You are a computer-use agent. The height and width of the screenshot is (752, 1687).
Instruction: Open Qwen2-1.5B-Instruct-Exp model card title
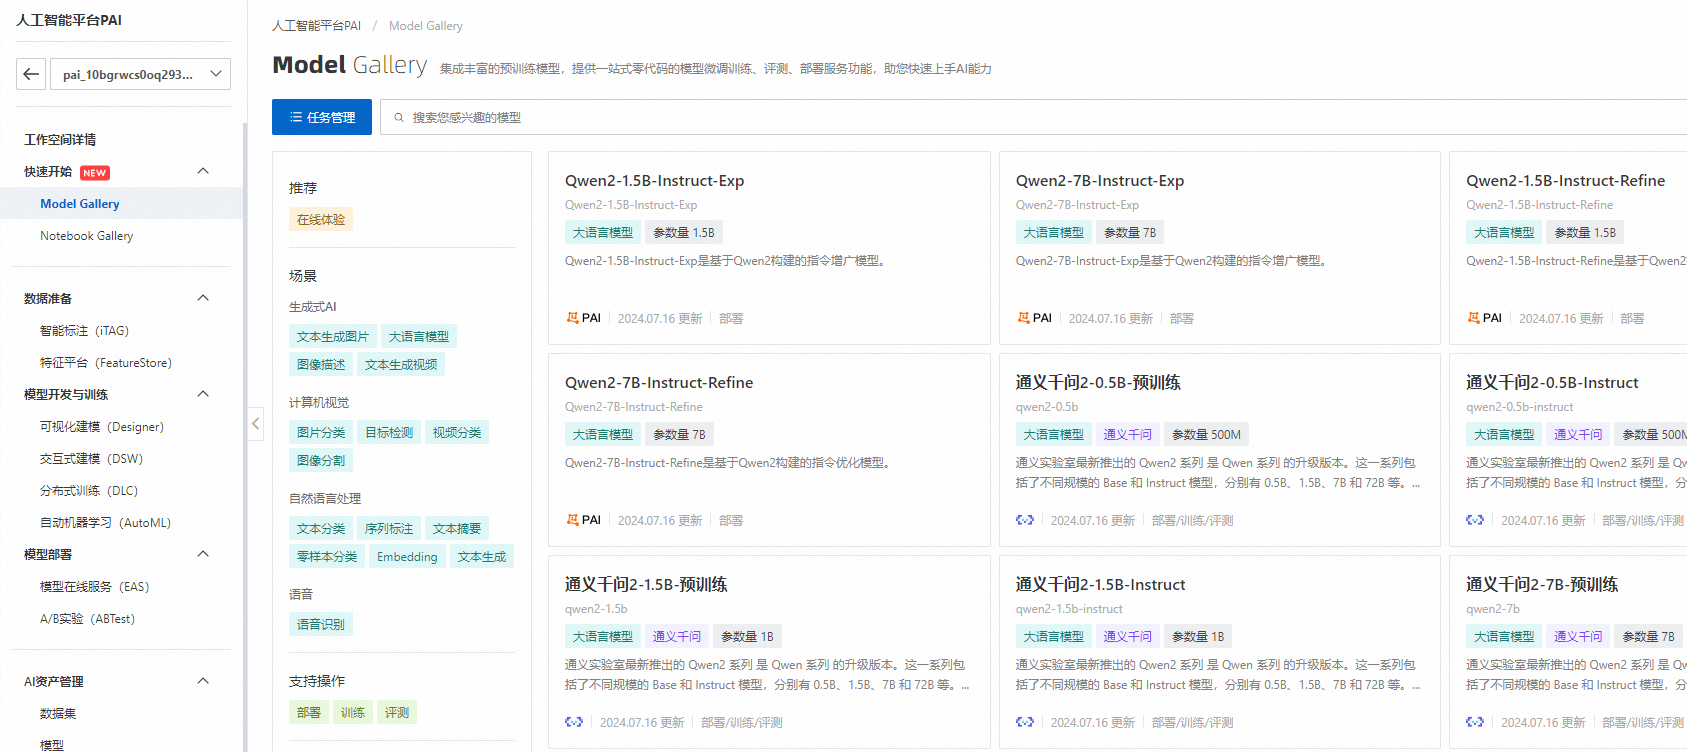pos(655,181)
